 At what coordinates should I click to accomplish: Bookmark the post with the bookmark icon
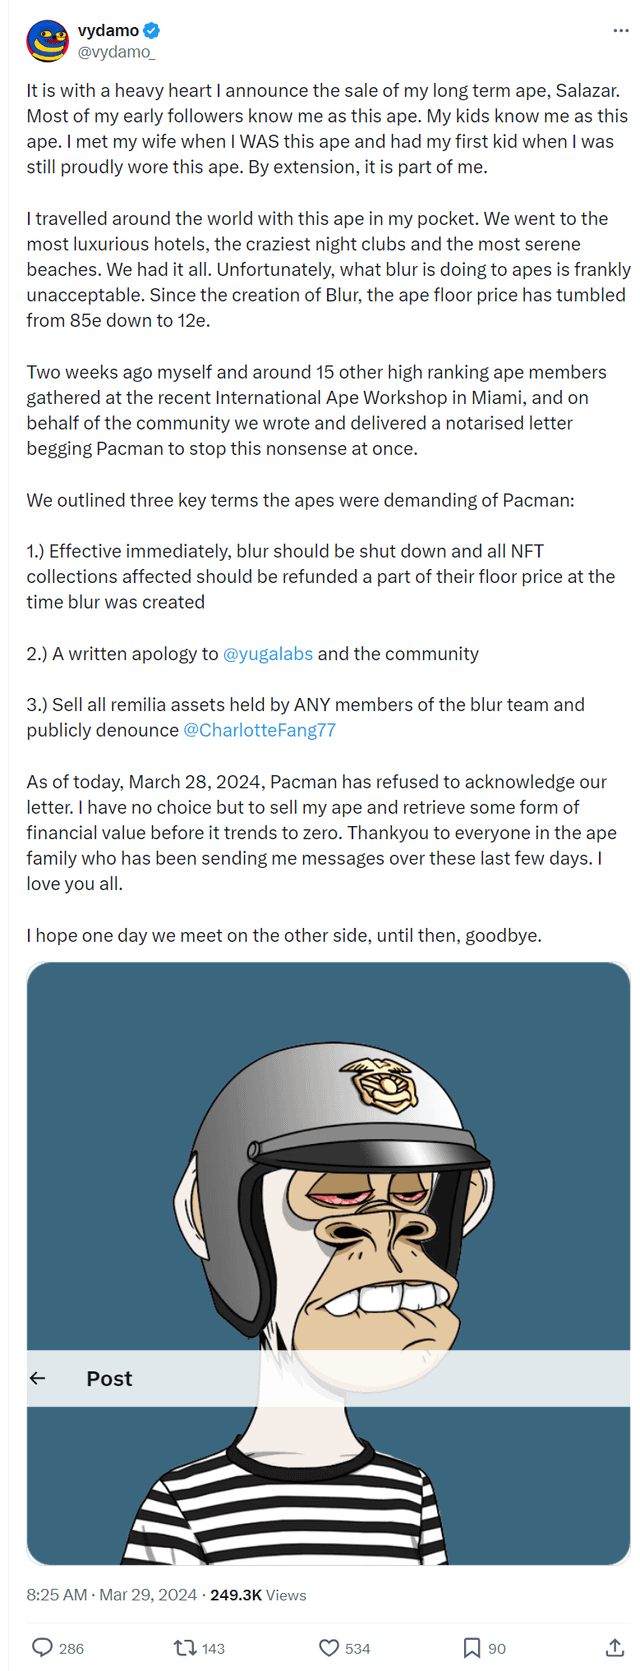(x=471, y=1647)
